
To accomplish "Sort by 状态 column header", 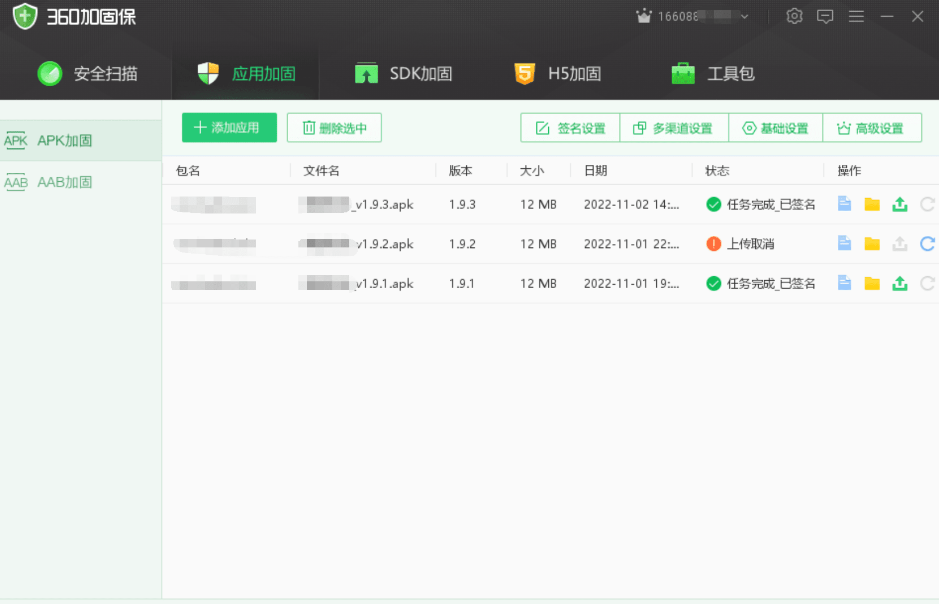I will [717, 171].
